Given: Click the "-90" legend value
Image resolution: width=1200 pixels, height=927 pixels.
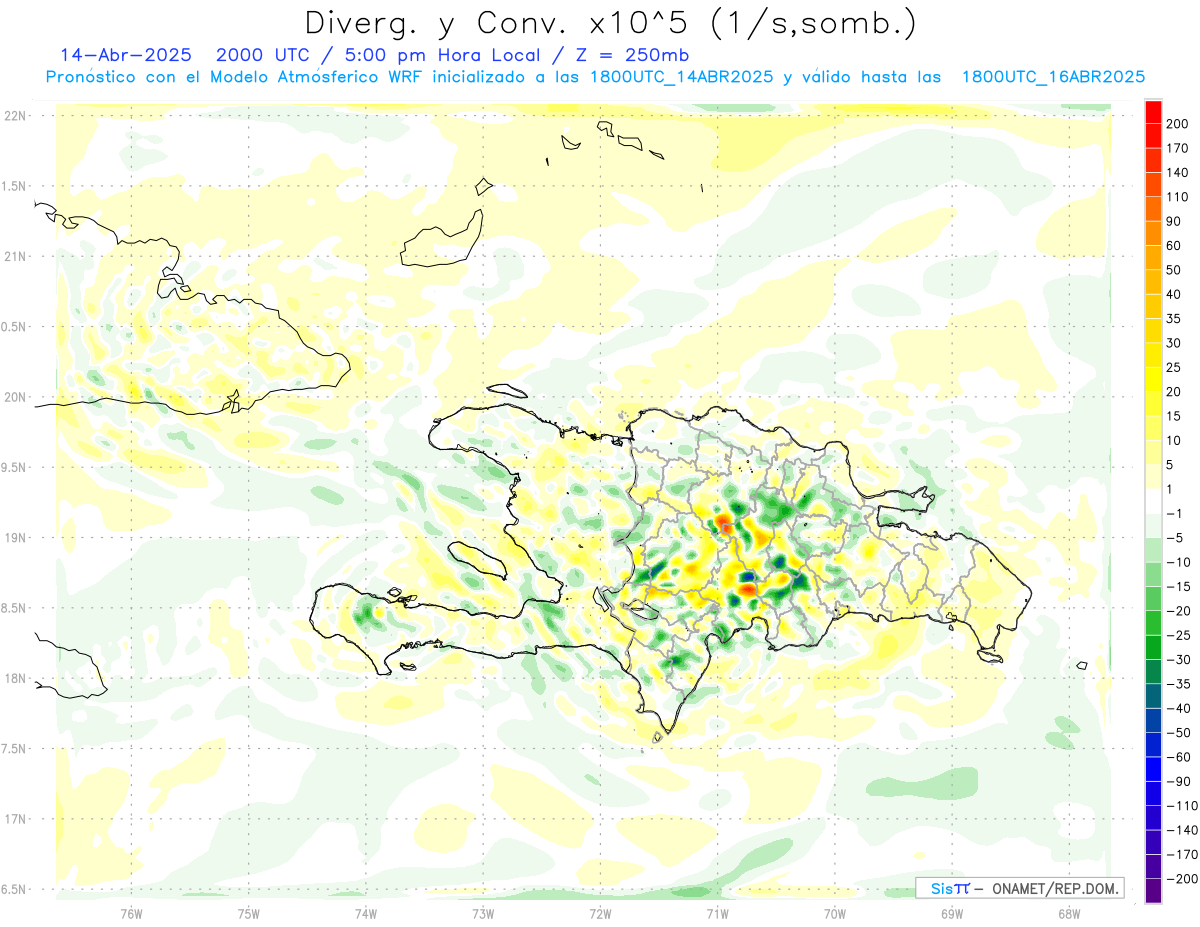Looking at the screenshot, I should (1177, 782).
